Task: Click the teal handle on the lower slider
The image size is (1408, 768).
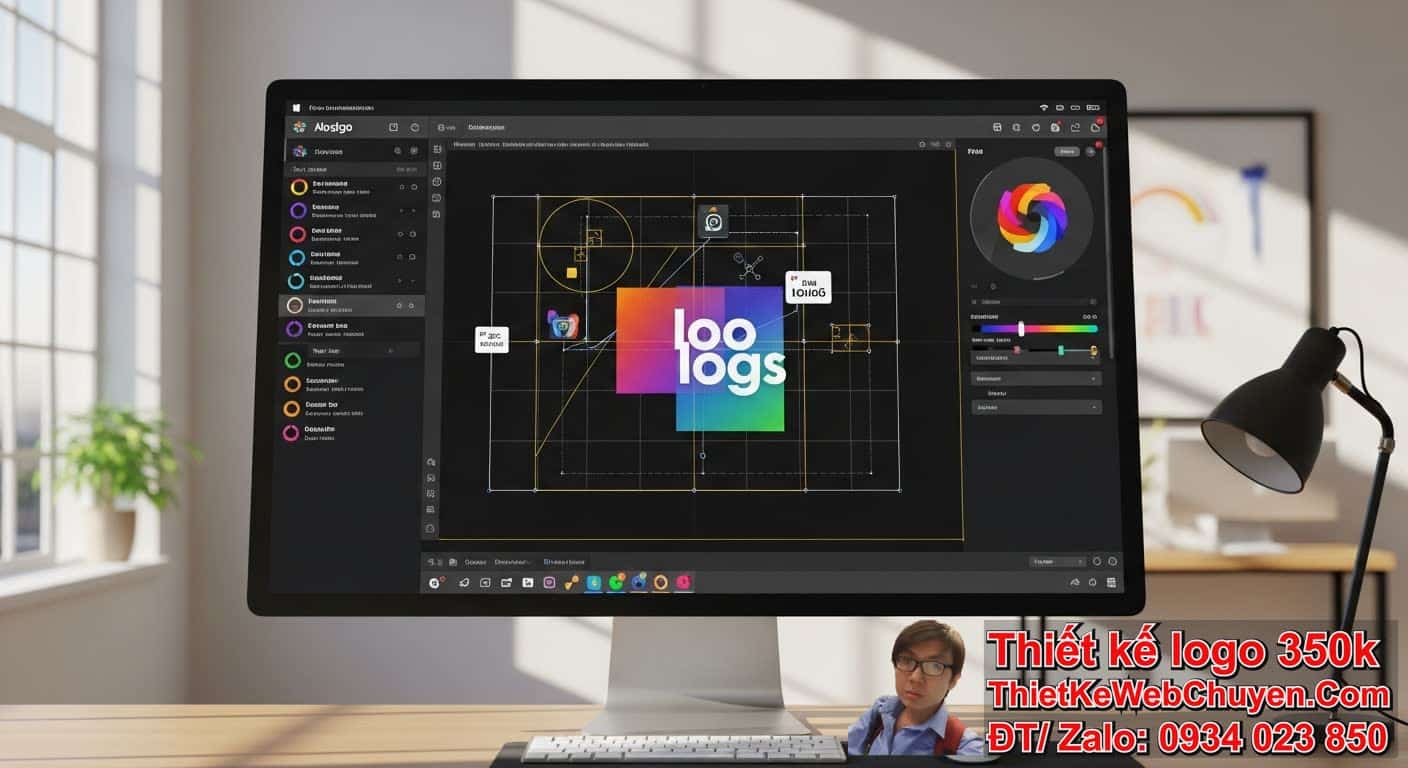Action: click(x=1061, y=350)
